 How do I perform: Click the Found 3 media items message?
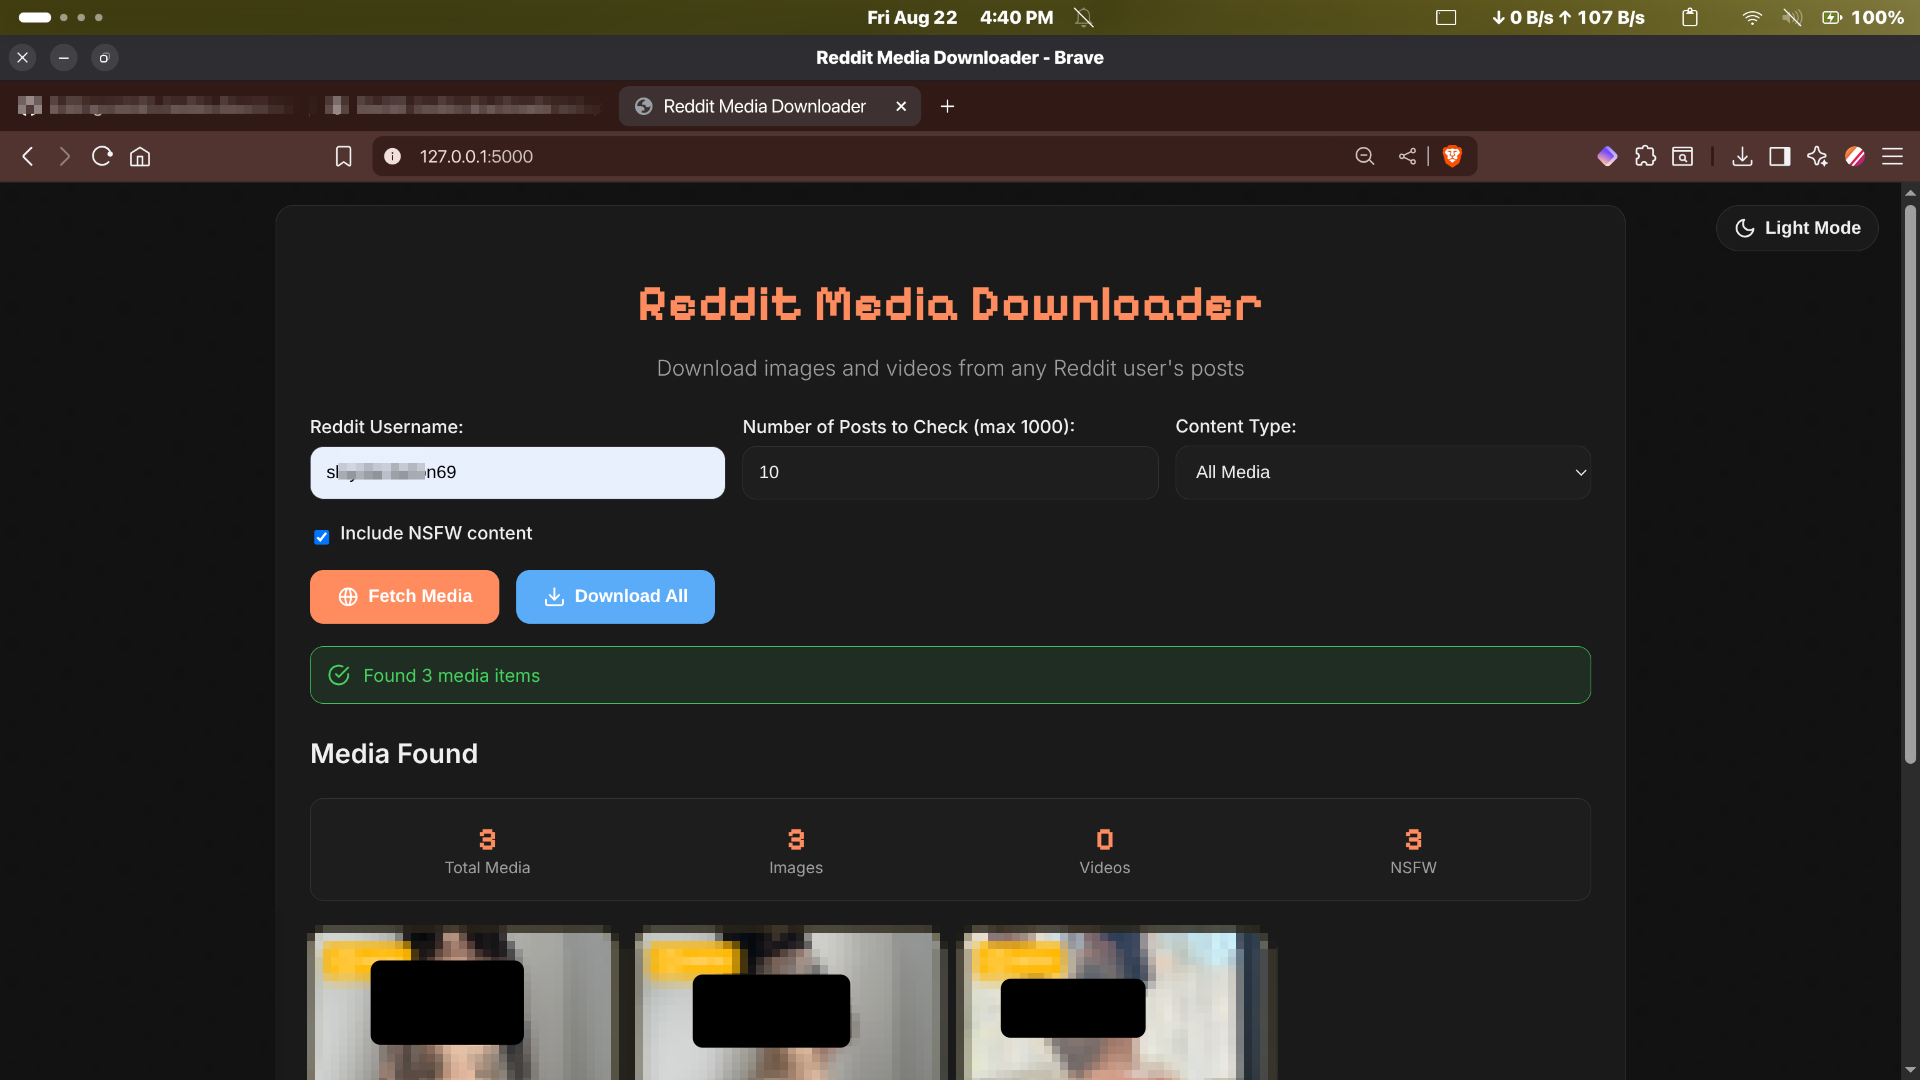pos(950,675)
